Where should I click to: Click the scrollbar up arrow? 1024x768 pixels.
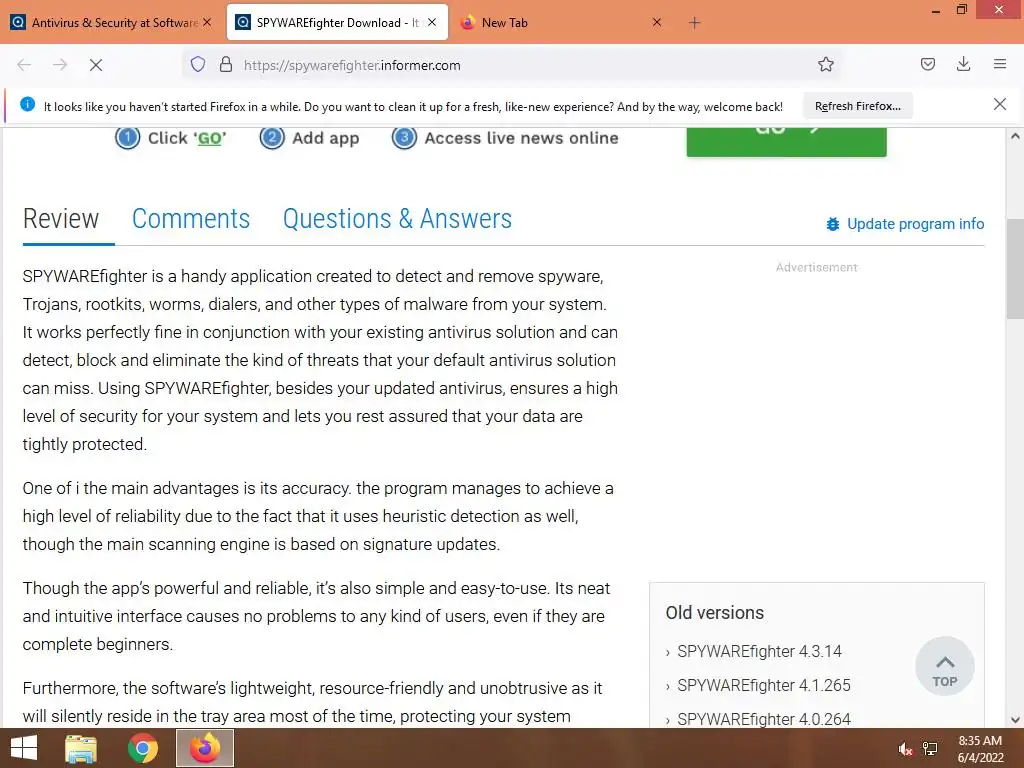pos(1015,136)
